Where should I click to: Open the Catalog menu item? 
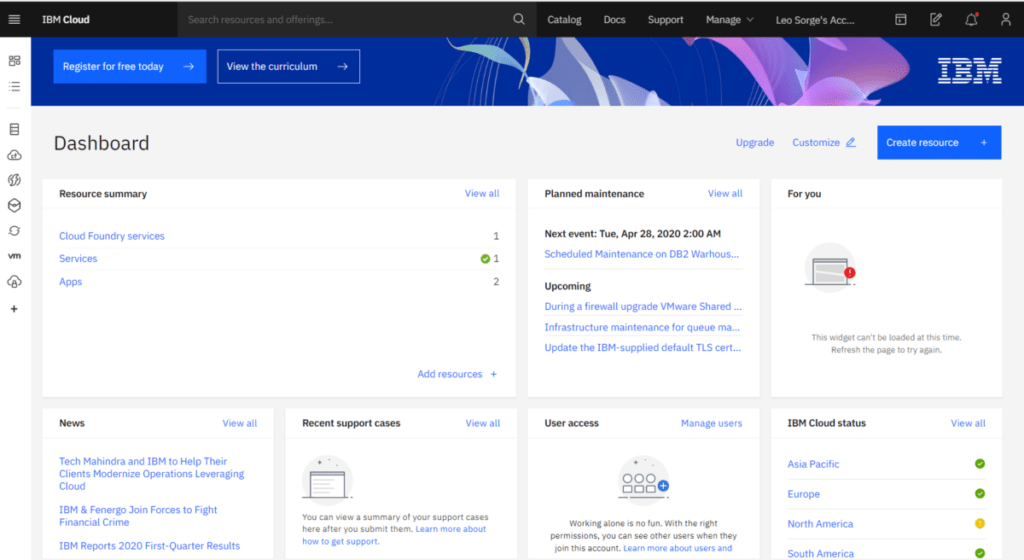click(x=564, y=20)
